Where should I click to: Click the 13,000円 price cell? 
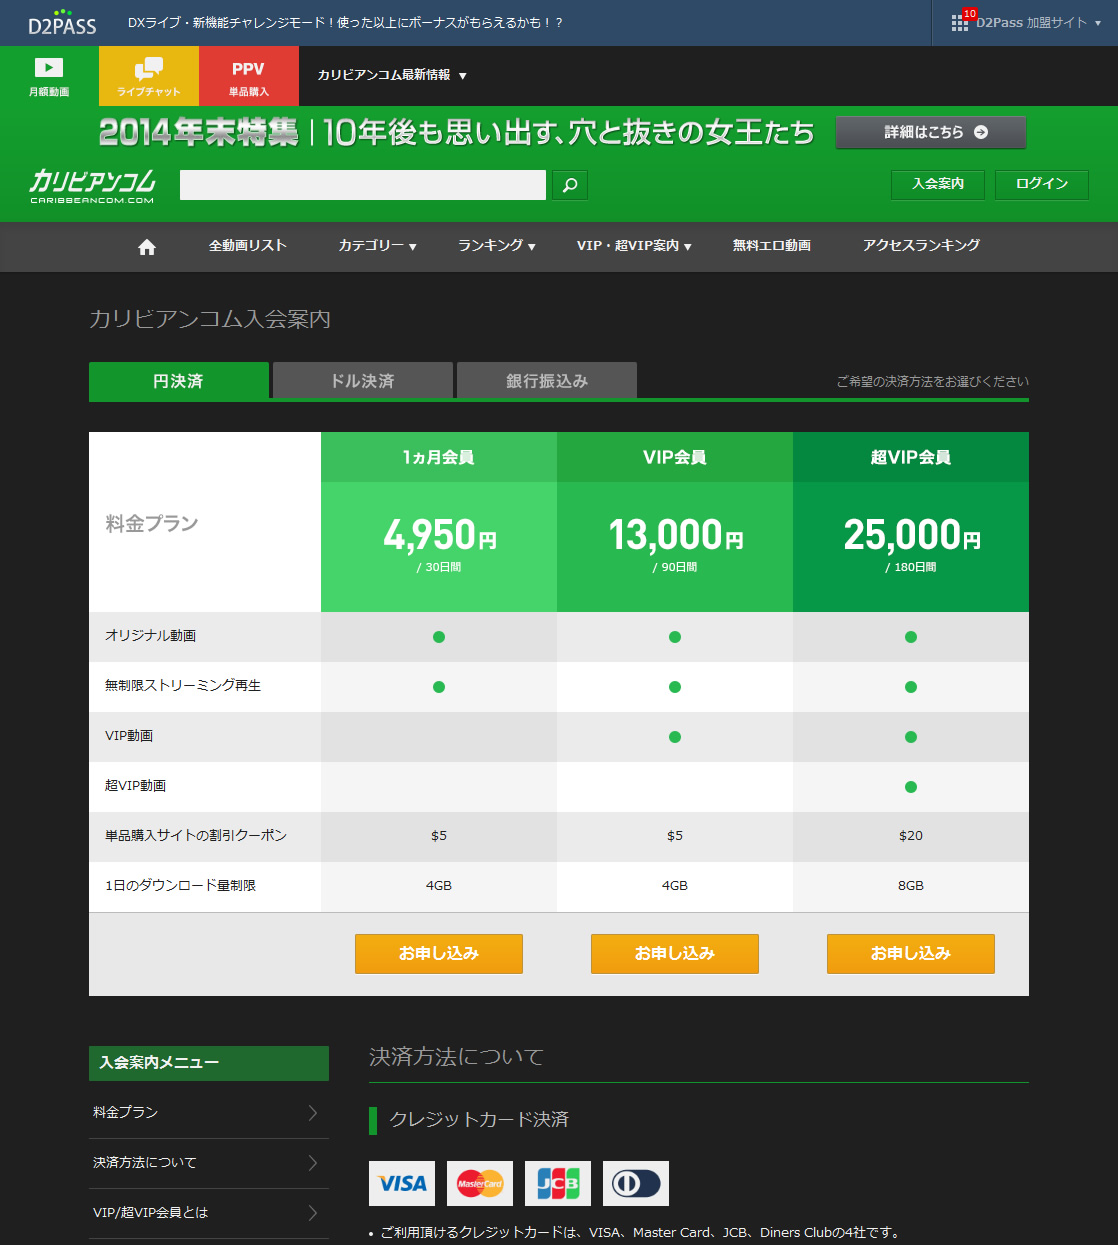click(x=675, y=547)
